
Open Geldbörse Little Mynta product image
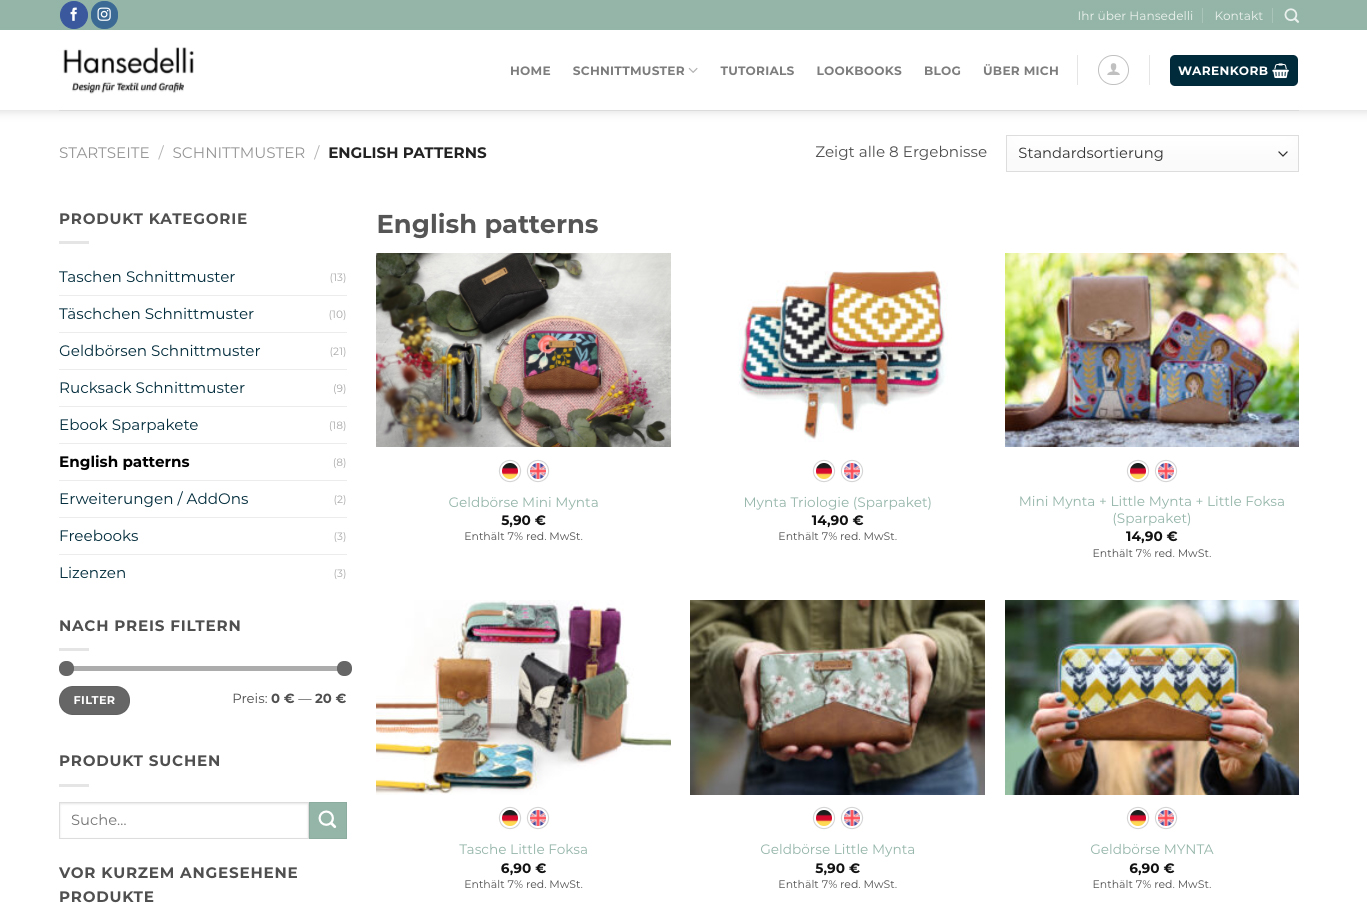pos(838,697)
